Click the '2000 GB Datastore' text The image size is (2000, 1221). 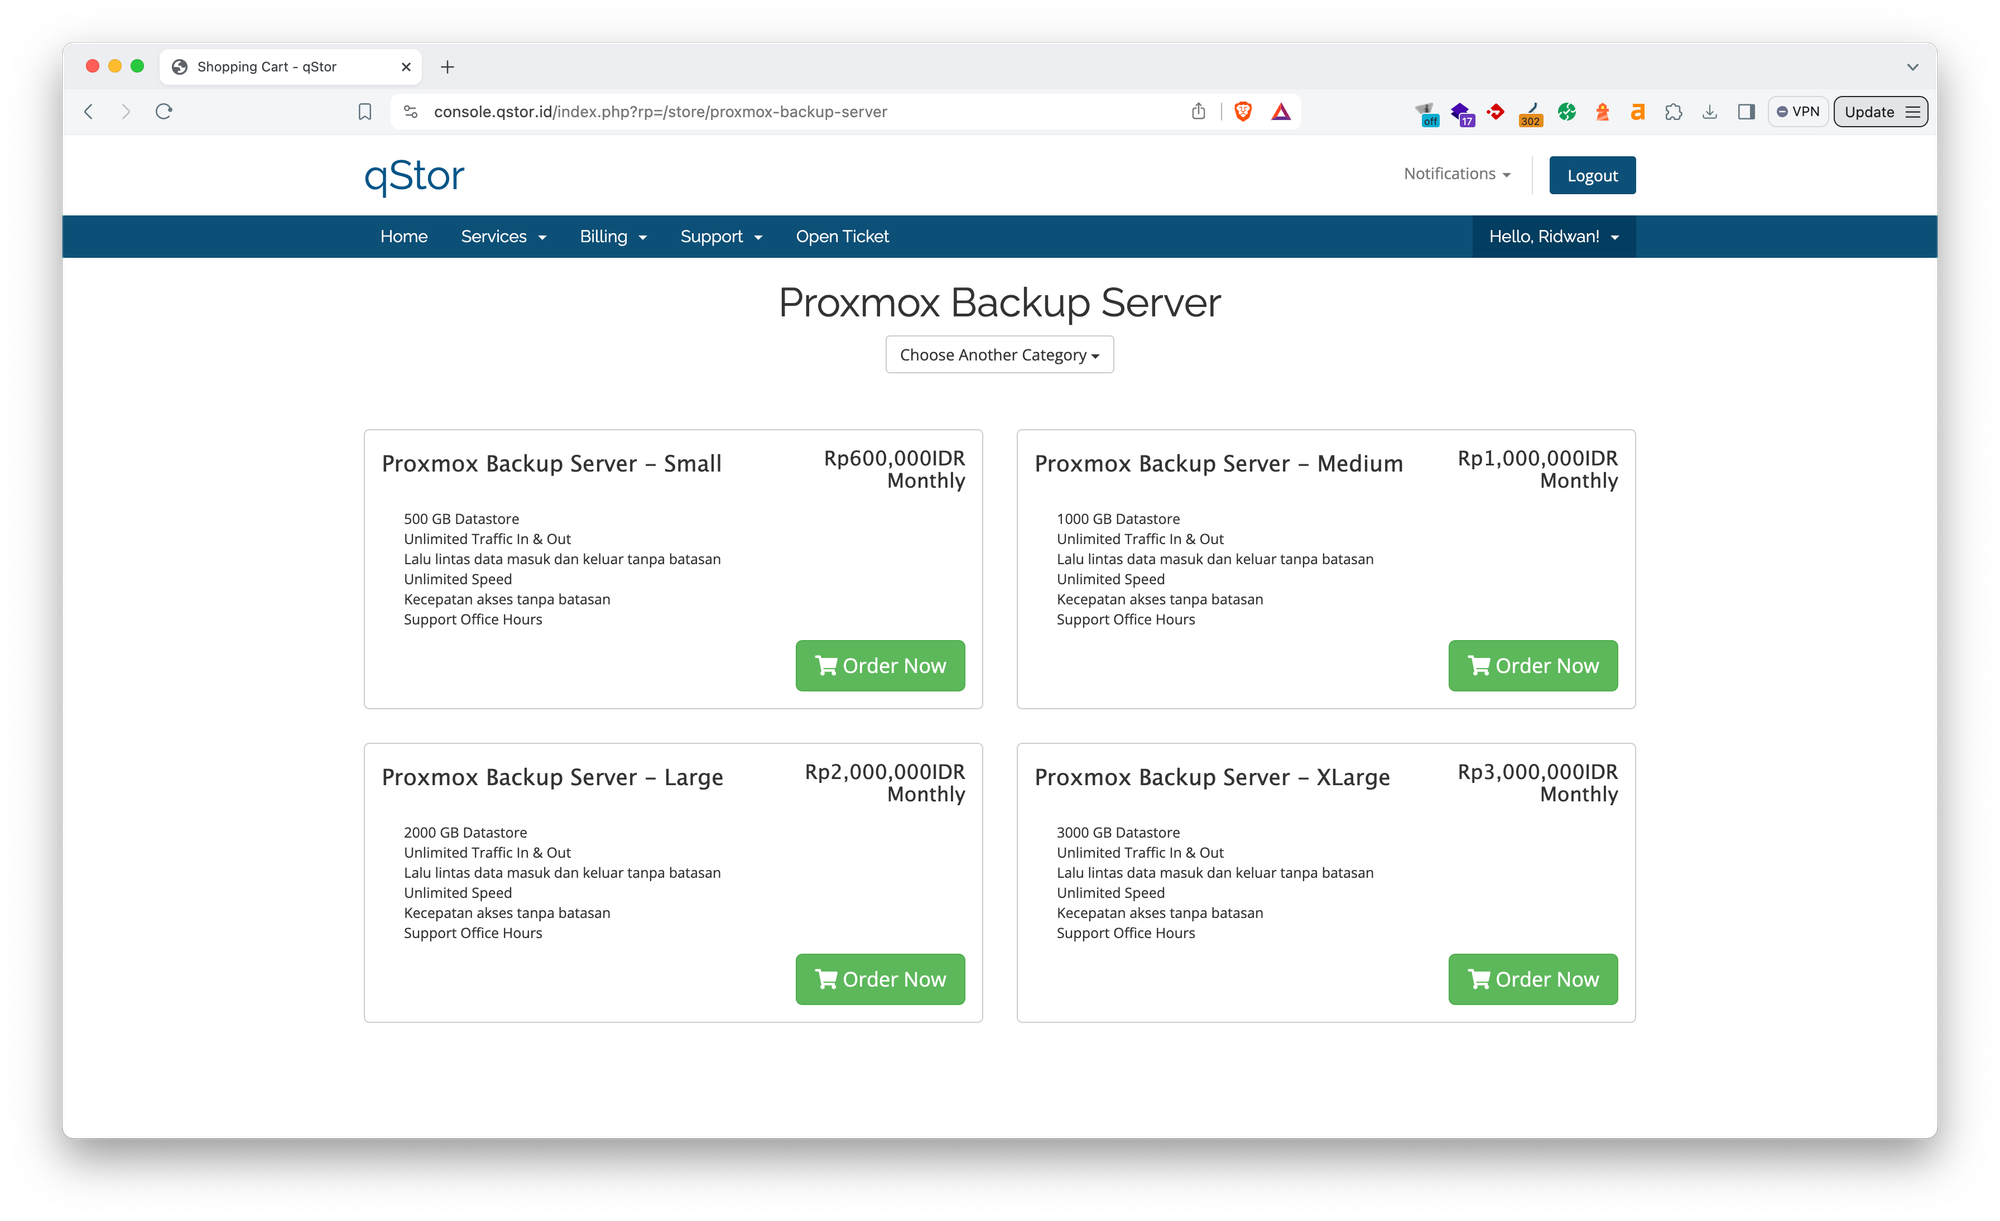465,832
